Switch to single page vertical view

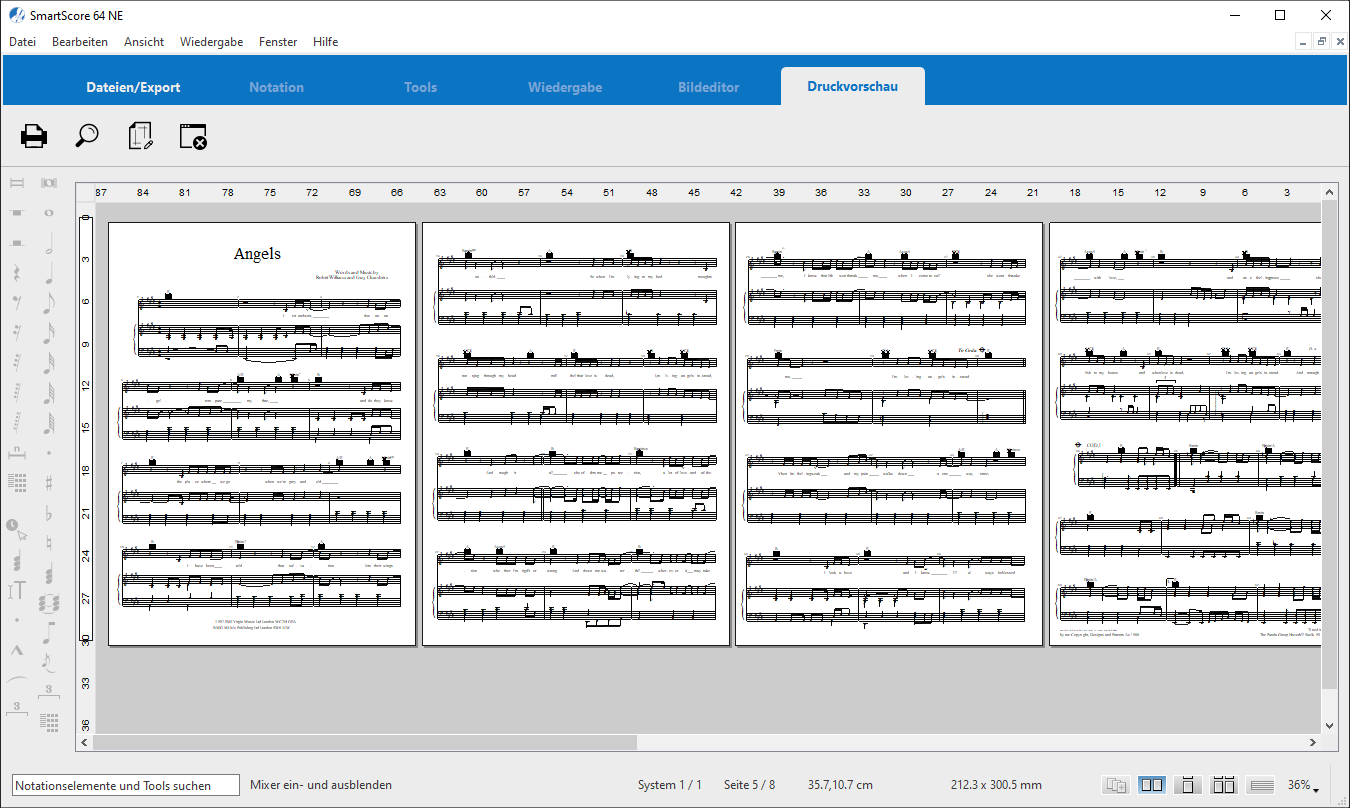(x=1187, y=785)
